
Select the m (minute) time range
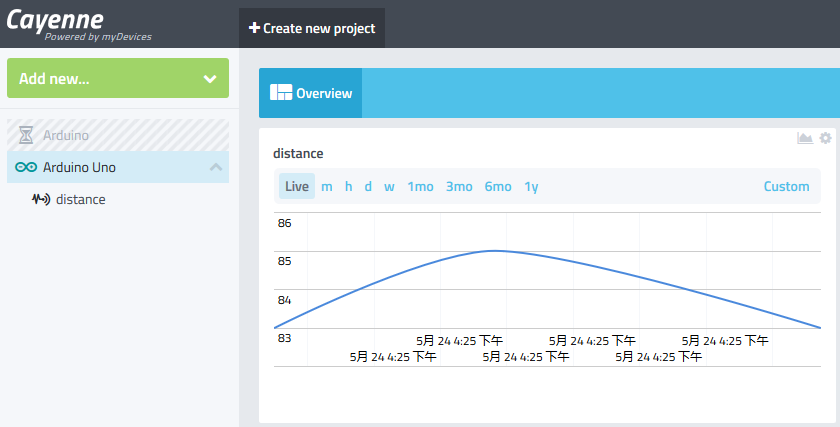327,186
